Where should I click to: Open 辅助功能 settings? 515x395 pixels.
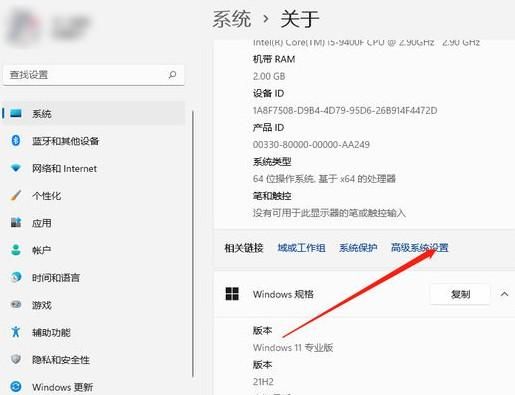93,332
